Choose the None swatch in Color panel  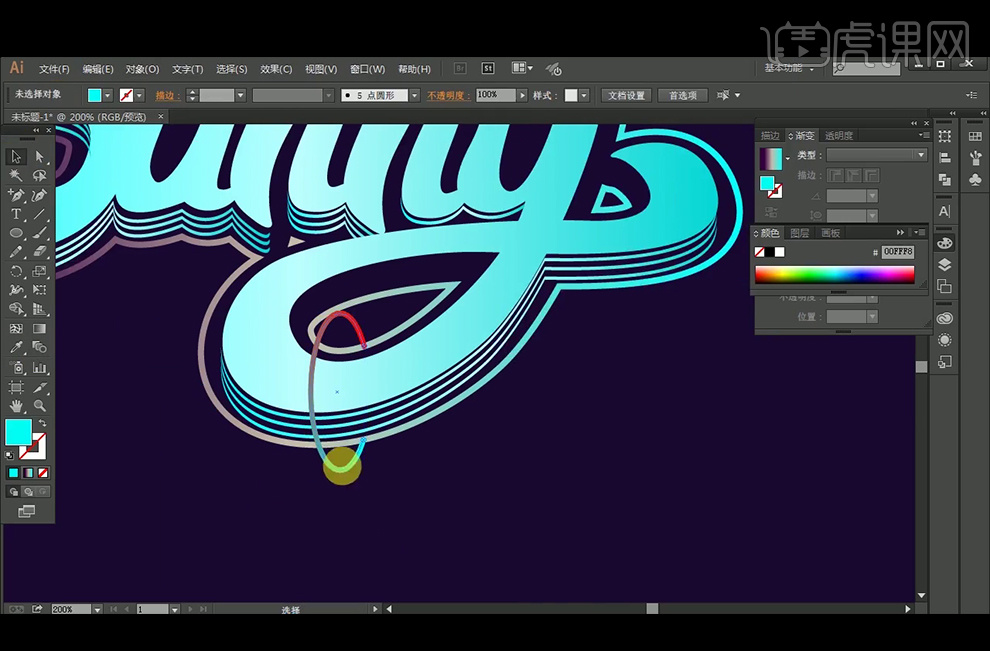point(760,252)
